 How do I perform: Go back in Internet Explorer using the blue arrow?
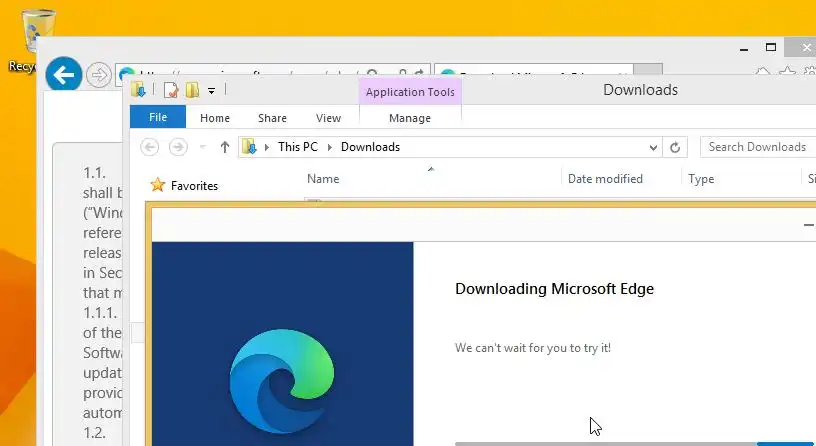63,74
